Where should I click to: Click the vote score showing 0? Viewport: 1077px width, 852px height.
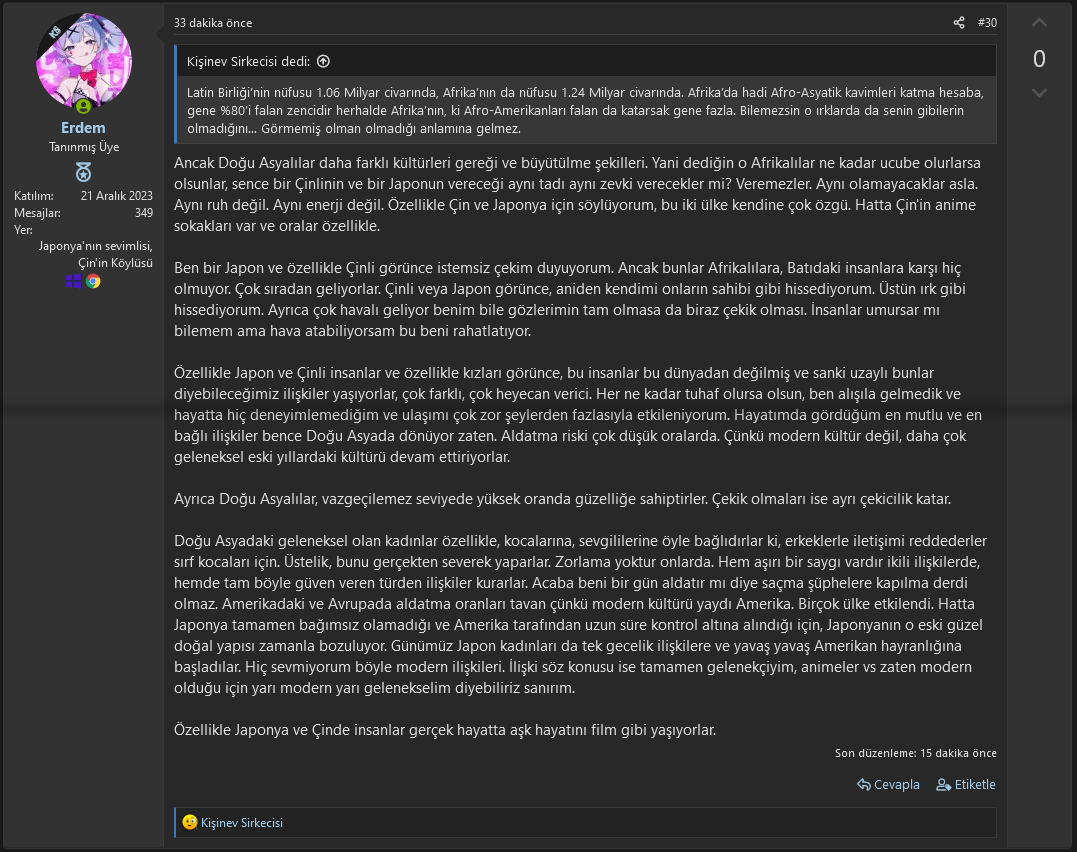[x=1039, y=59]
